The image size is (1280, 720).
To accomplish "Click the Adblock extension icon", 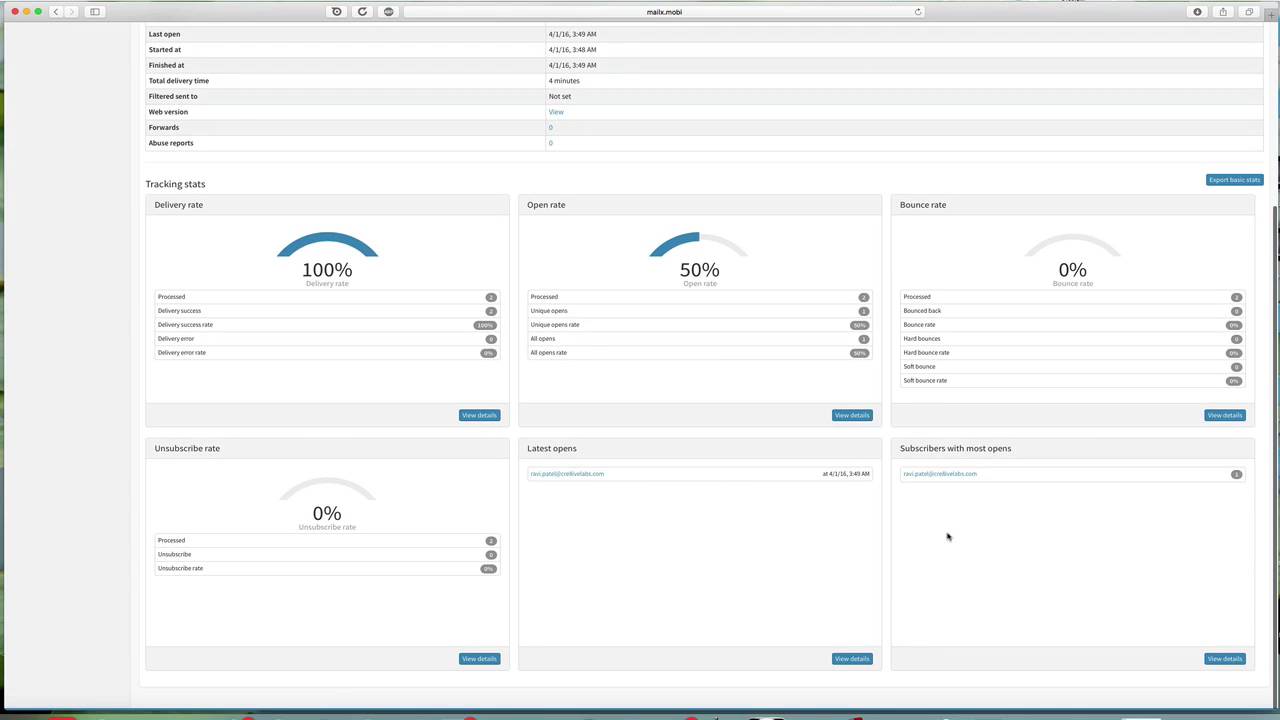I will coord(388,12).
